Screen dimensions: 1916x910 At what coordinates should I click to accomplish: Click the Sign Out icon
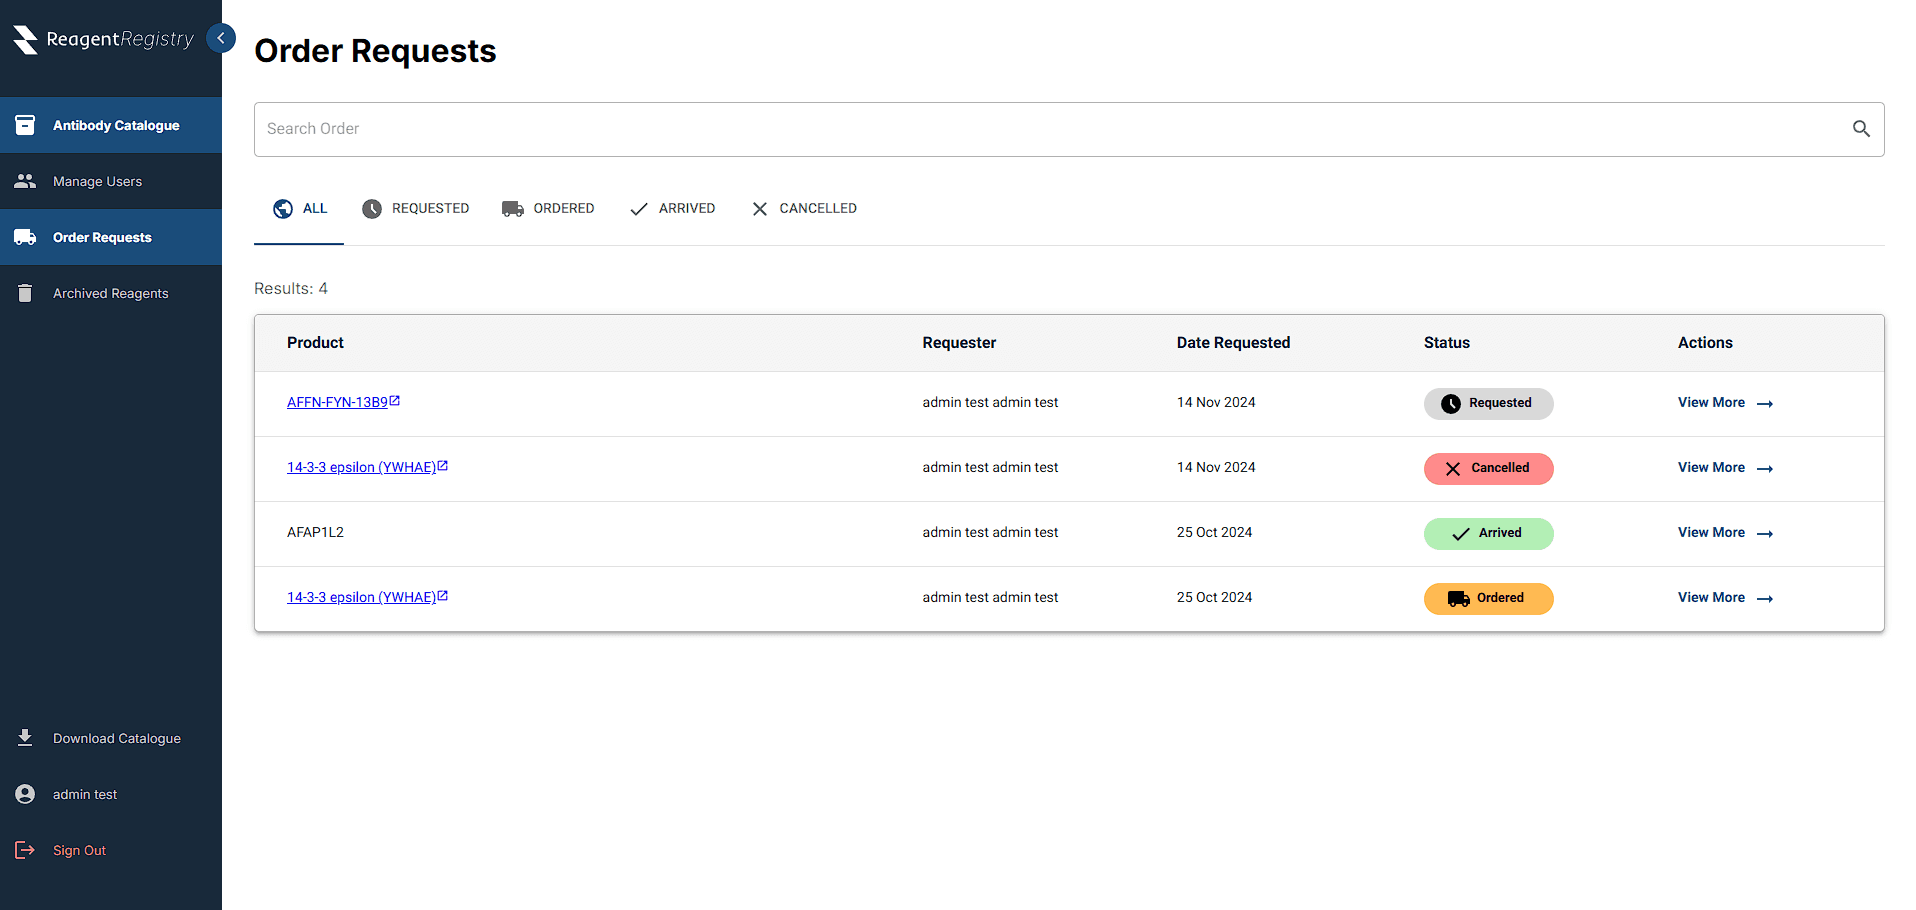tap(25, 850)
